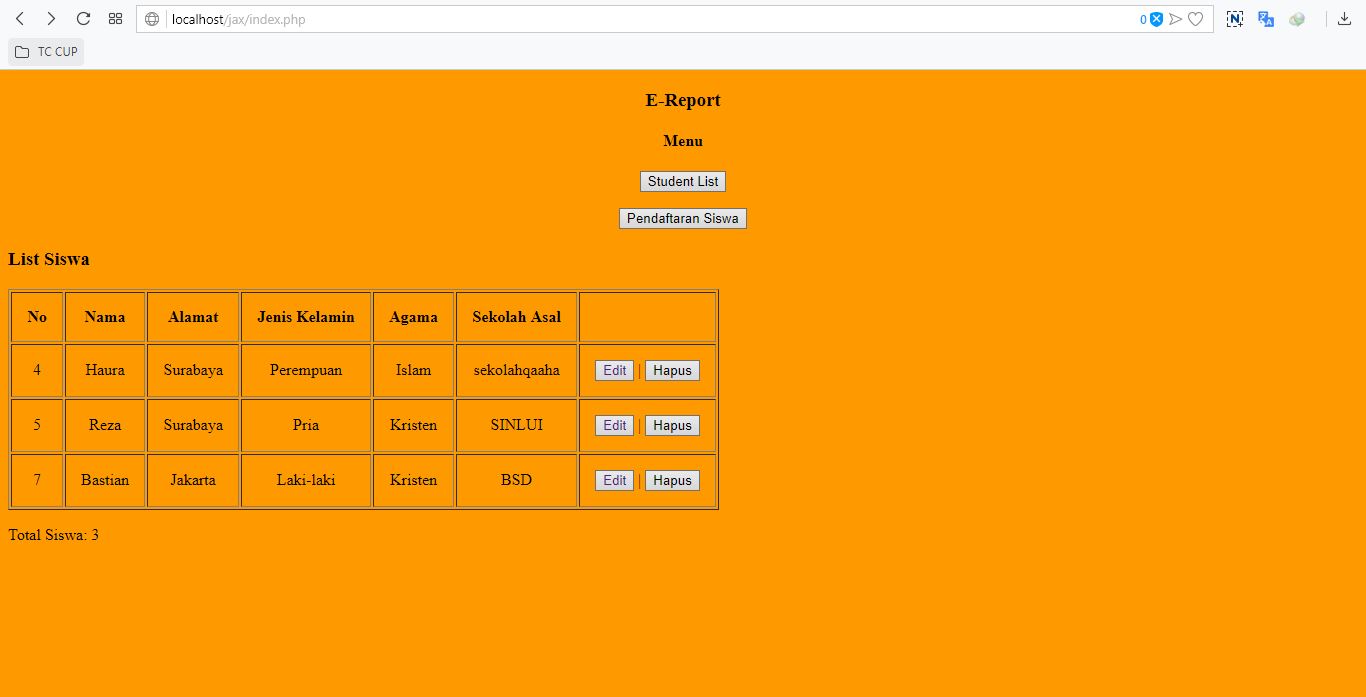Screen dimensions: 1366x697
Task: Open the tab tiles grid icon
Action: tap(115, 18)
